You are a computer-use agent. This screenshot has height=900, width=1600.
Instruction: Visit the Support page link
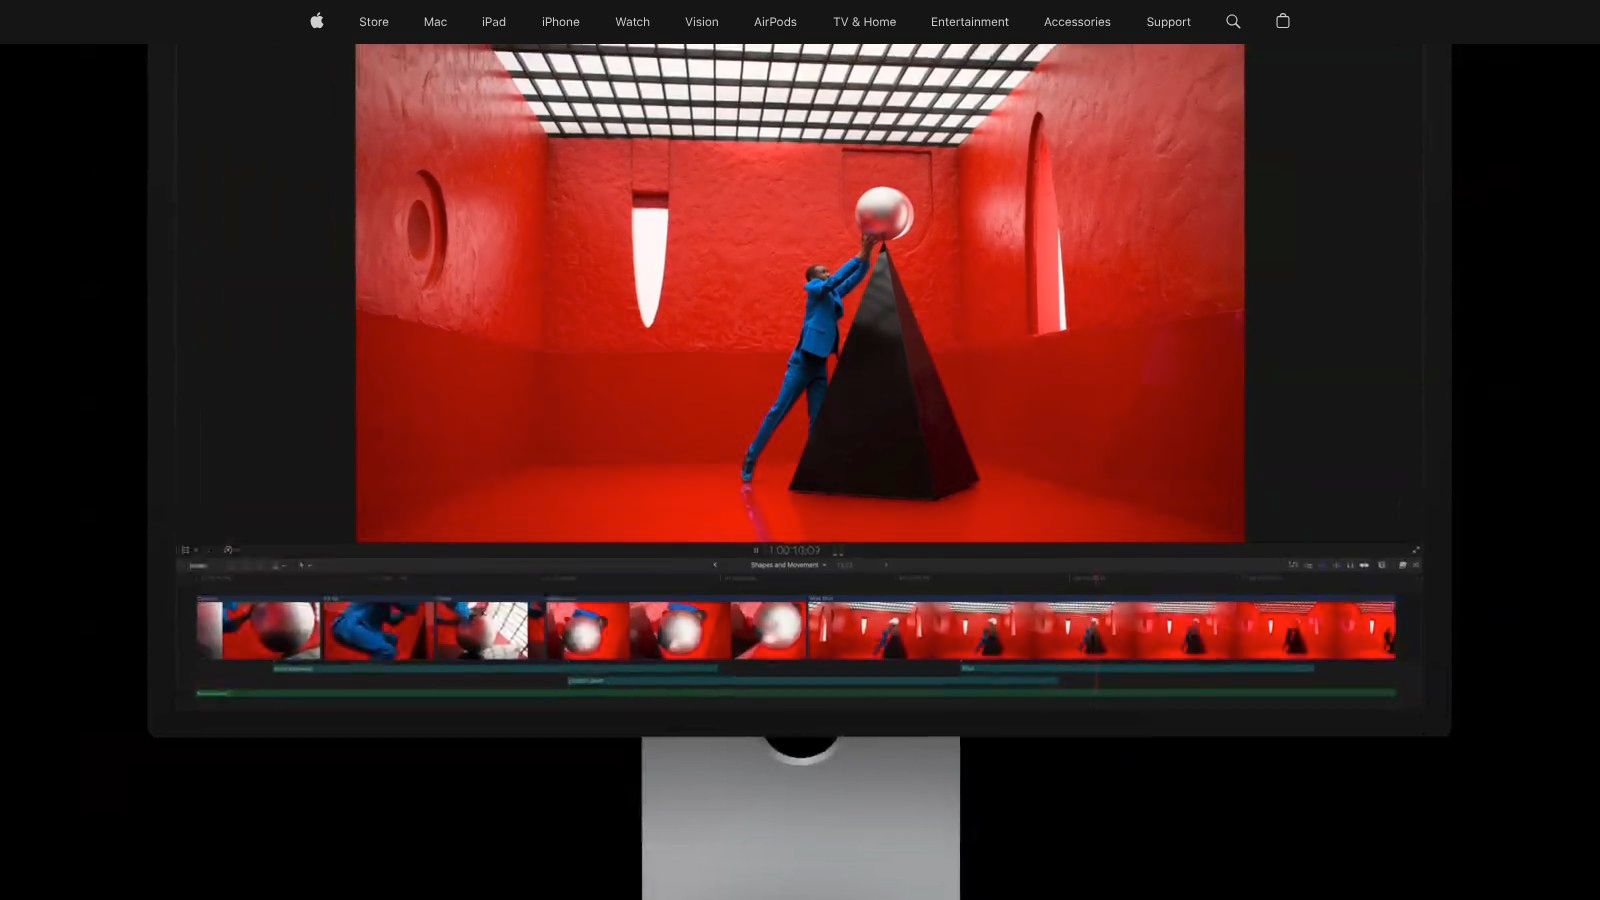pos(1168,21)
